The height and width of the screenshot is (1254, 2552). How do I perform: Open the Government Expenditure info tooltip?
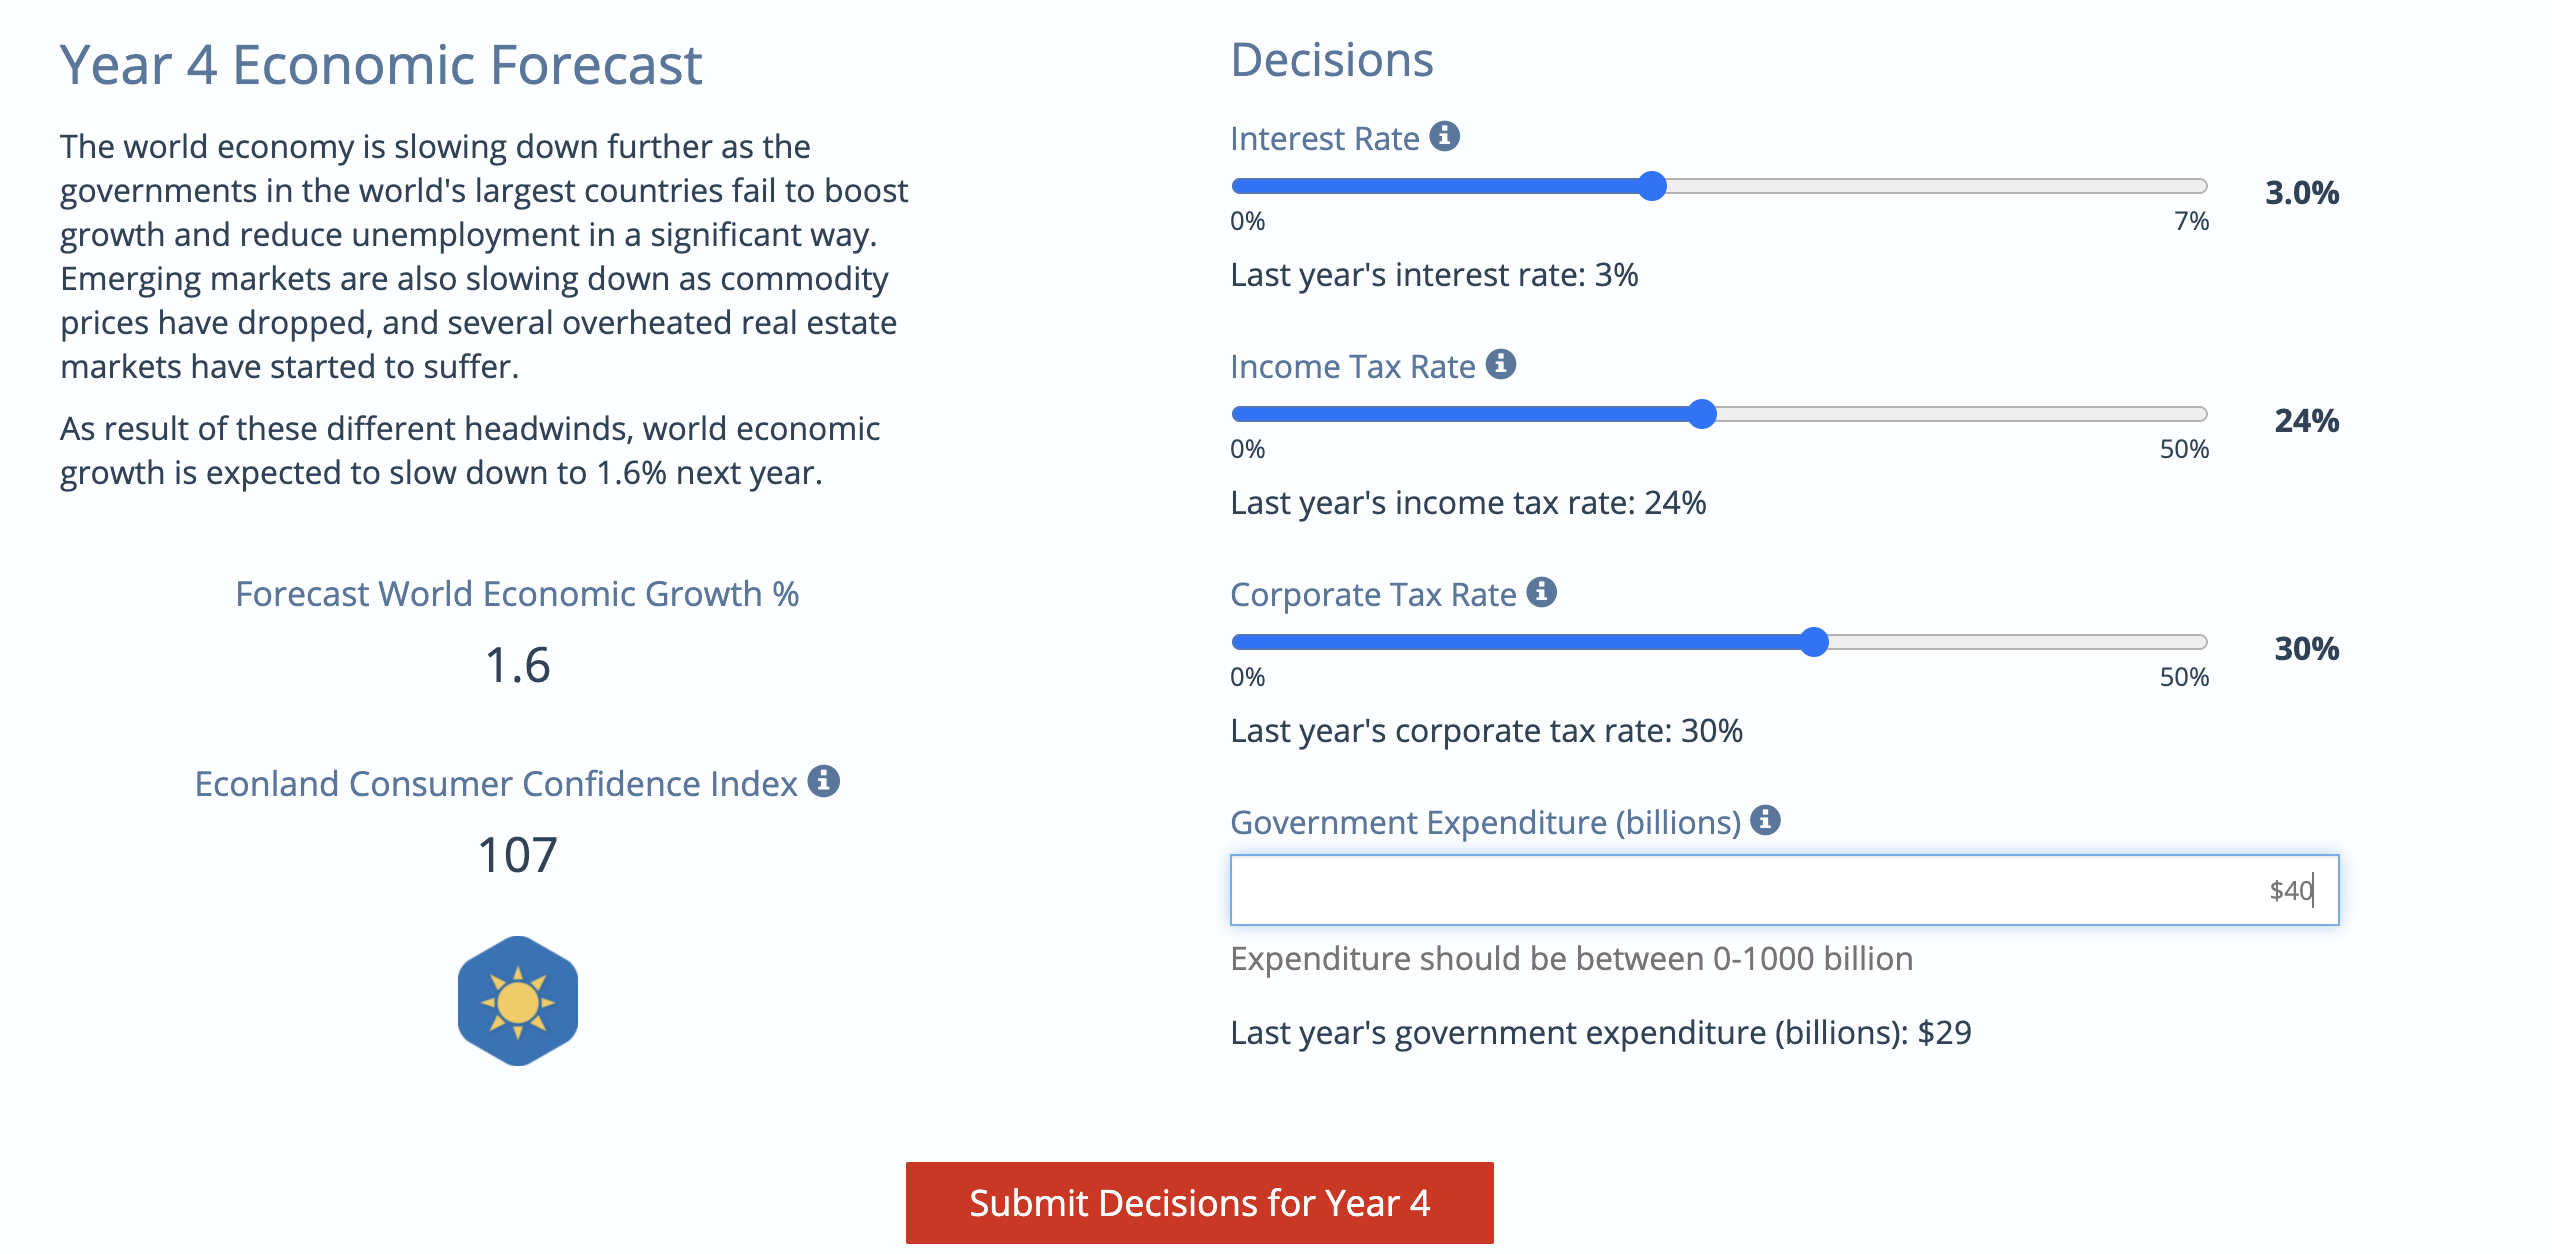point(1765,822)
